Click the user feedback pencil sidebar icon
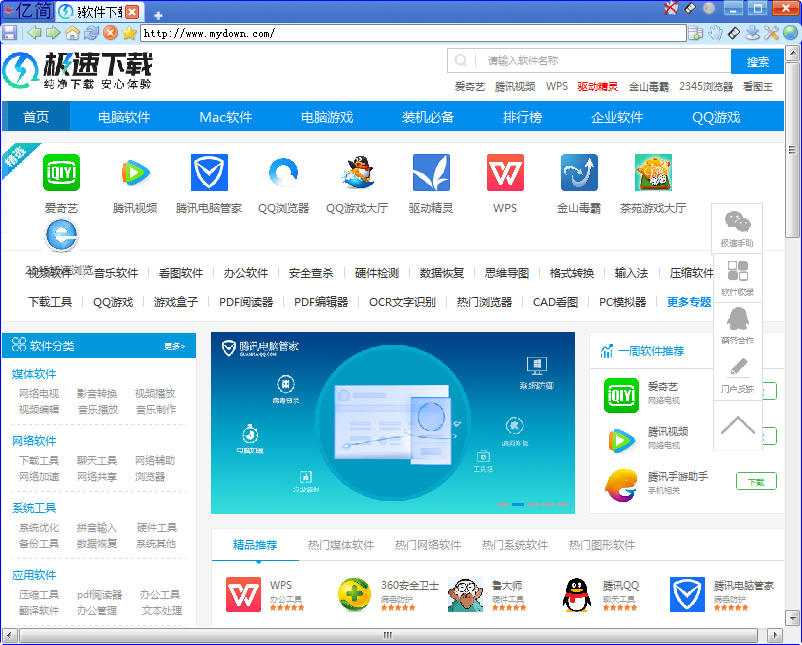Viewport: 802px width, 645px height. tap(737, 375)
